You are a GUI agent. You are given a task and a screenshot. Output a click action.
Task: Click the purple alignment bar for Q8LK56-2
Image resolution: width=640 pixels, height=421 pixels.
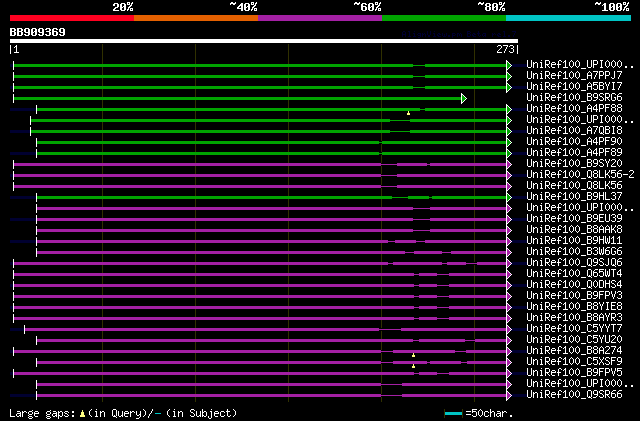pos(260,176)
